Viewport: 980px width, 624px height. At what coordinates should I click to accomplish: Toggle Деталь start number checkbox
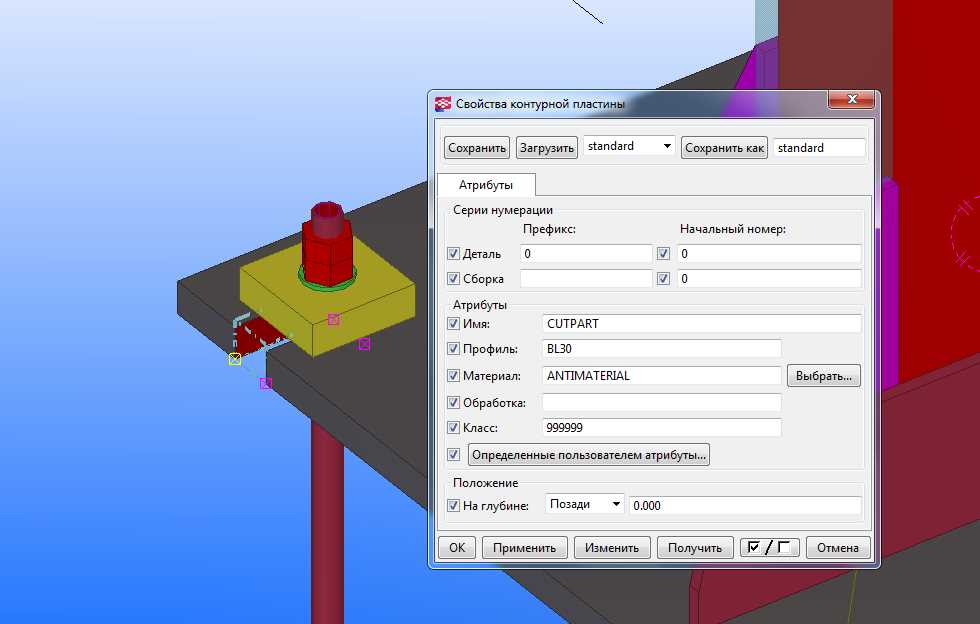pyautogui.click(x=663, y=254)
